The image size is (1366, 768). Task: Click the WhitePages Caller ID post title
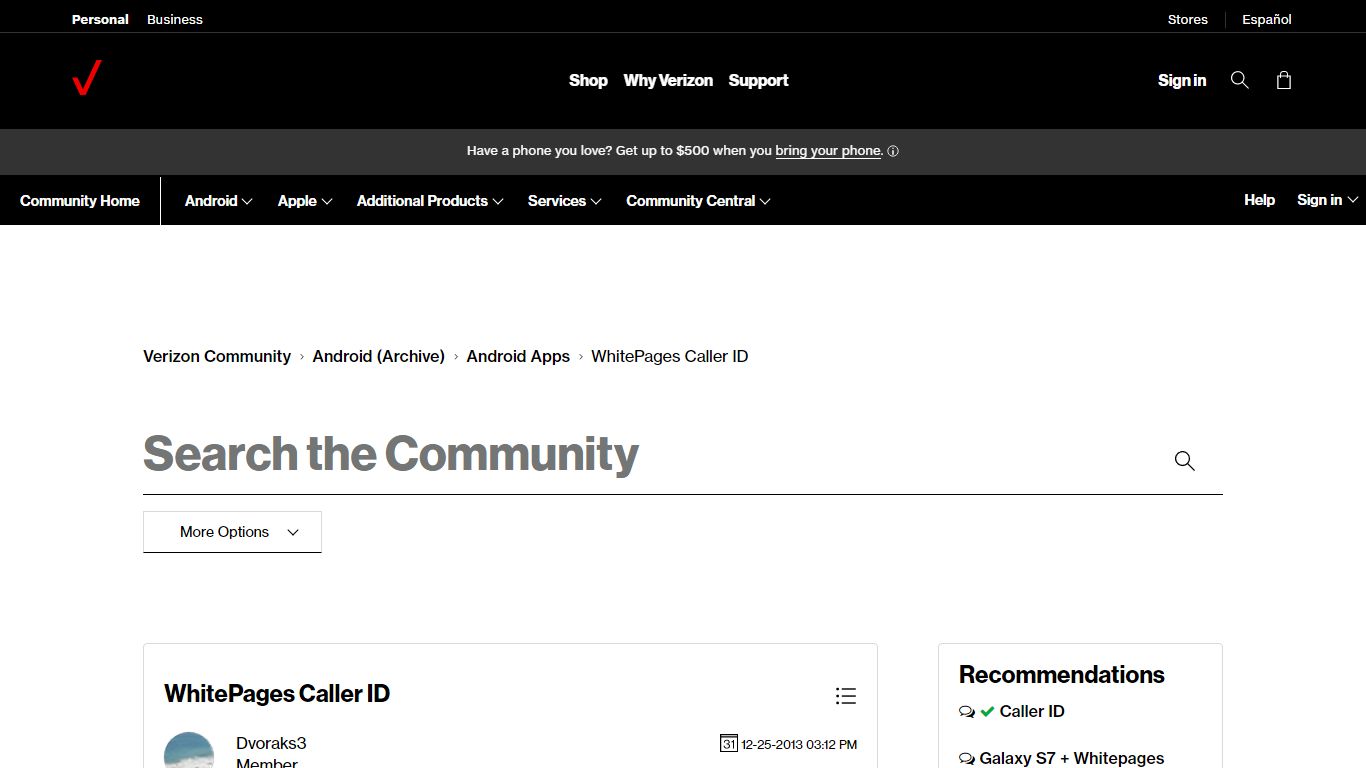click(x=277, y=694)
